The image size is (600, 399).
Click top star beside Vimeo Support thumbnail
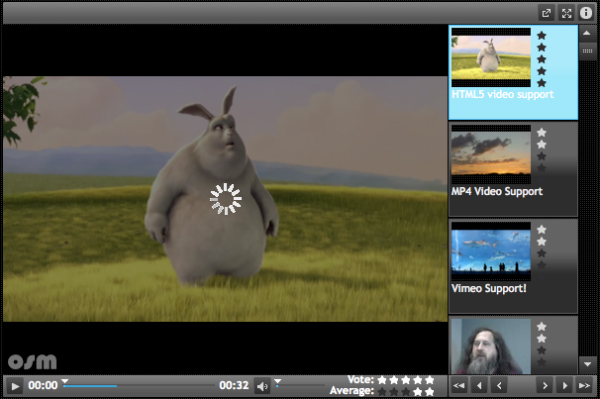[541, 230]
